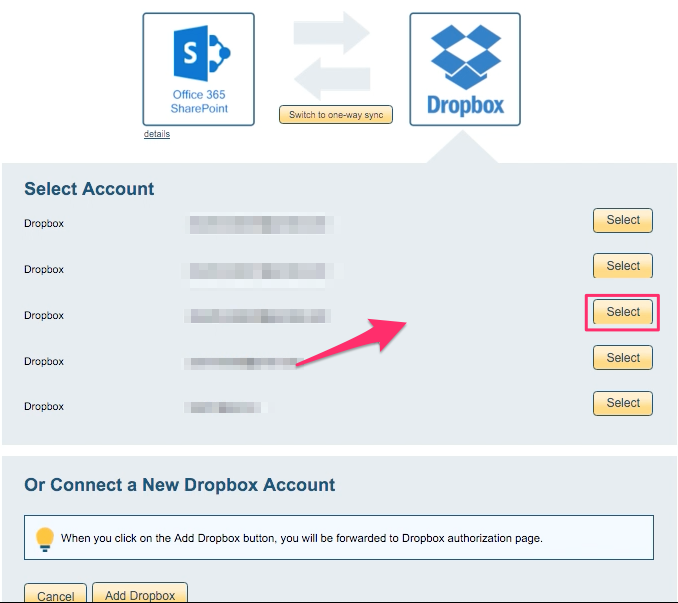Viewport: 678px width, 603px height.
Task: Click the lightbulb hint icon
Action: 45,539
